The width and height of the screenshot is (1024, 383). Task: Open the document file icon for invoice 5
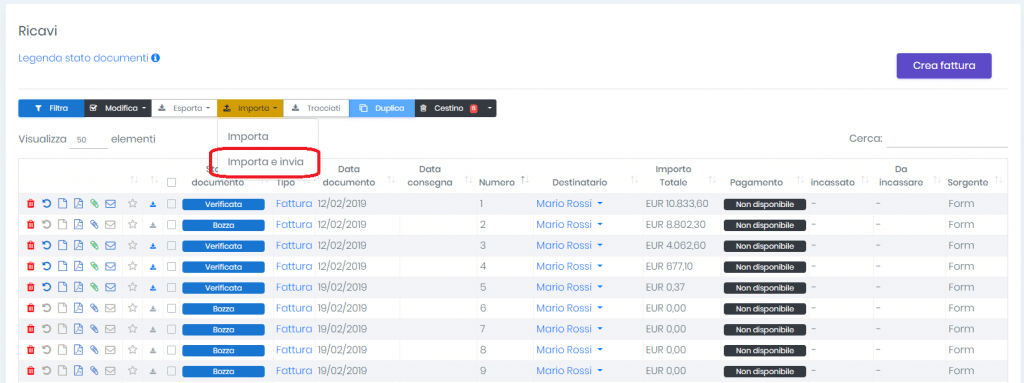63,287
